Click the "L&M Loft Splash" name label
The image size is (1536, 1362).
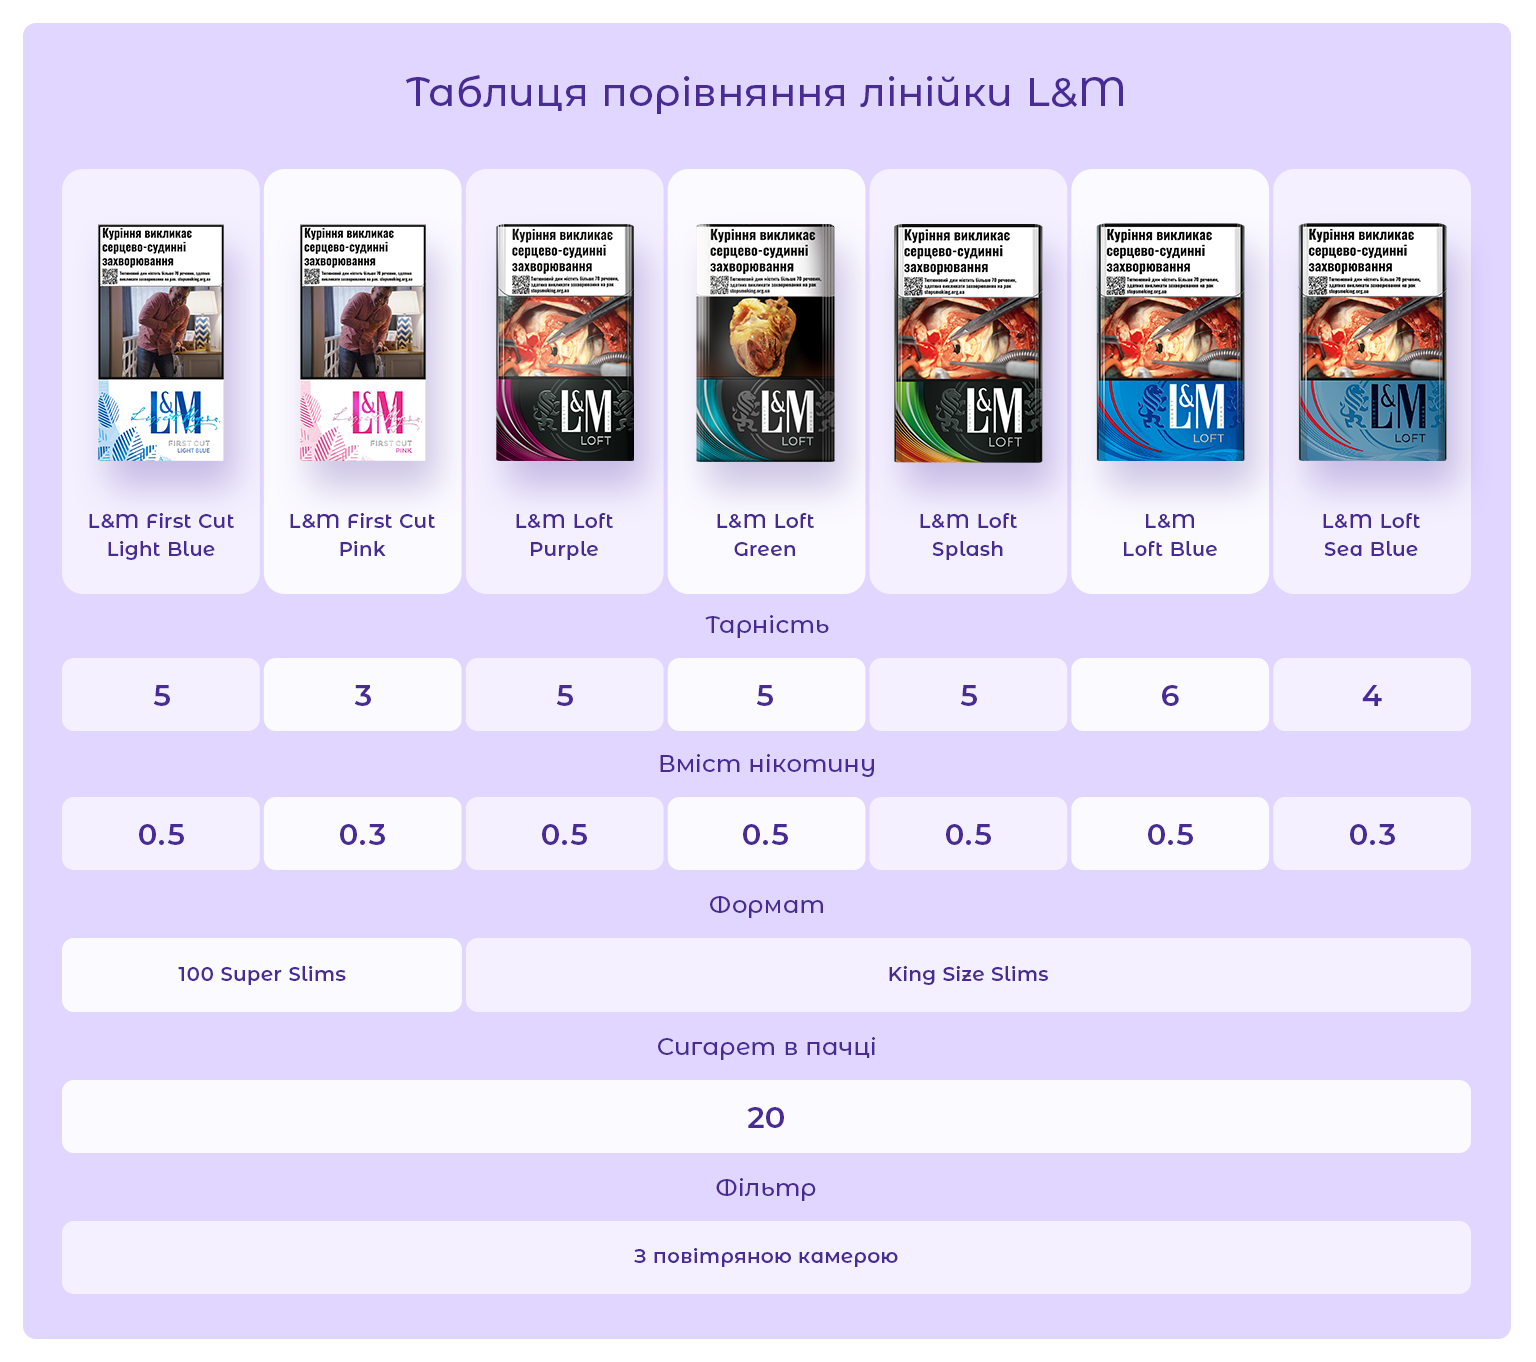(968, 535)
